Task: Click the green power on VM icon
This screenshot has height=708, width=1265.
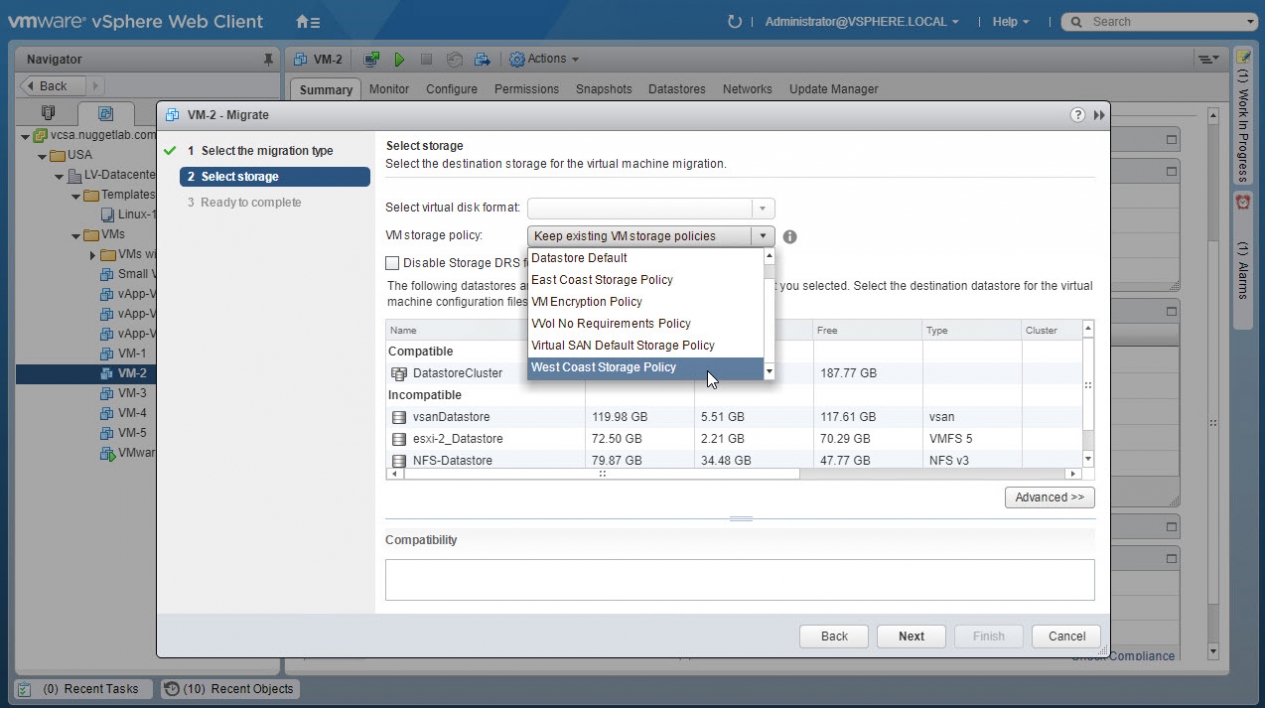Action: [x=399, y=60]
